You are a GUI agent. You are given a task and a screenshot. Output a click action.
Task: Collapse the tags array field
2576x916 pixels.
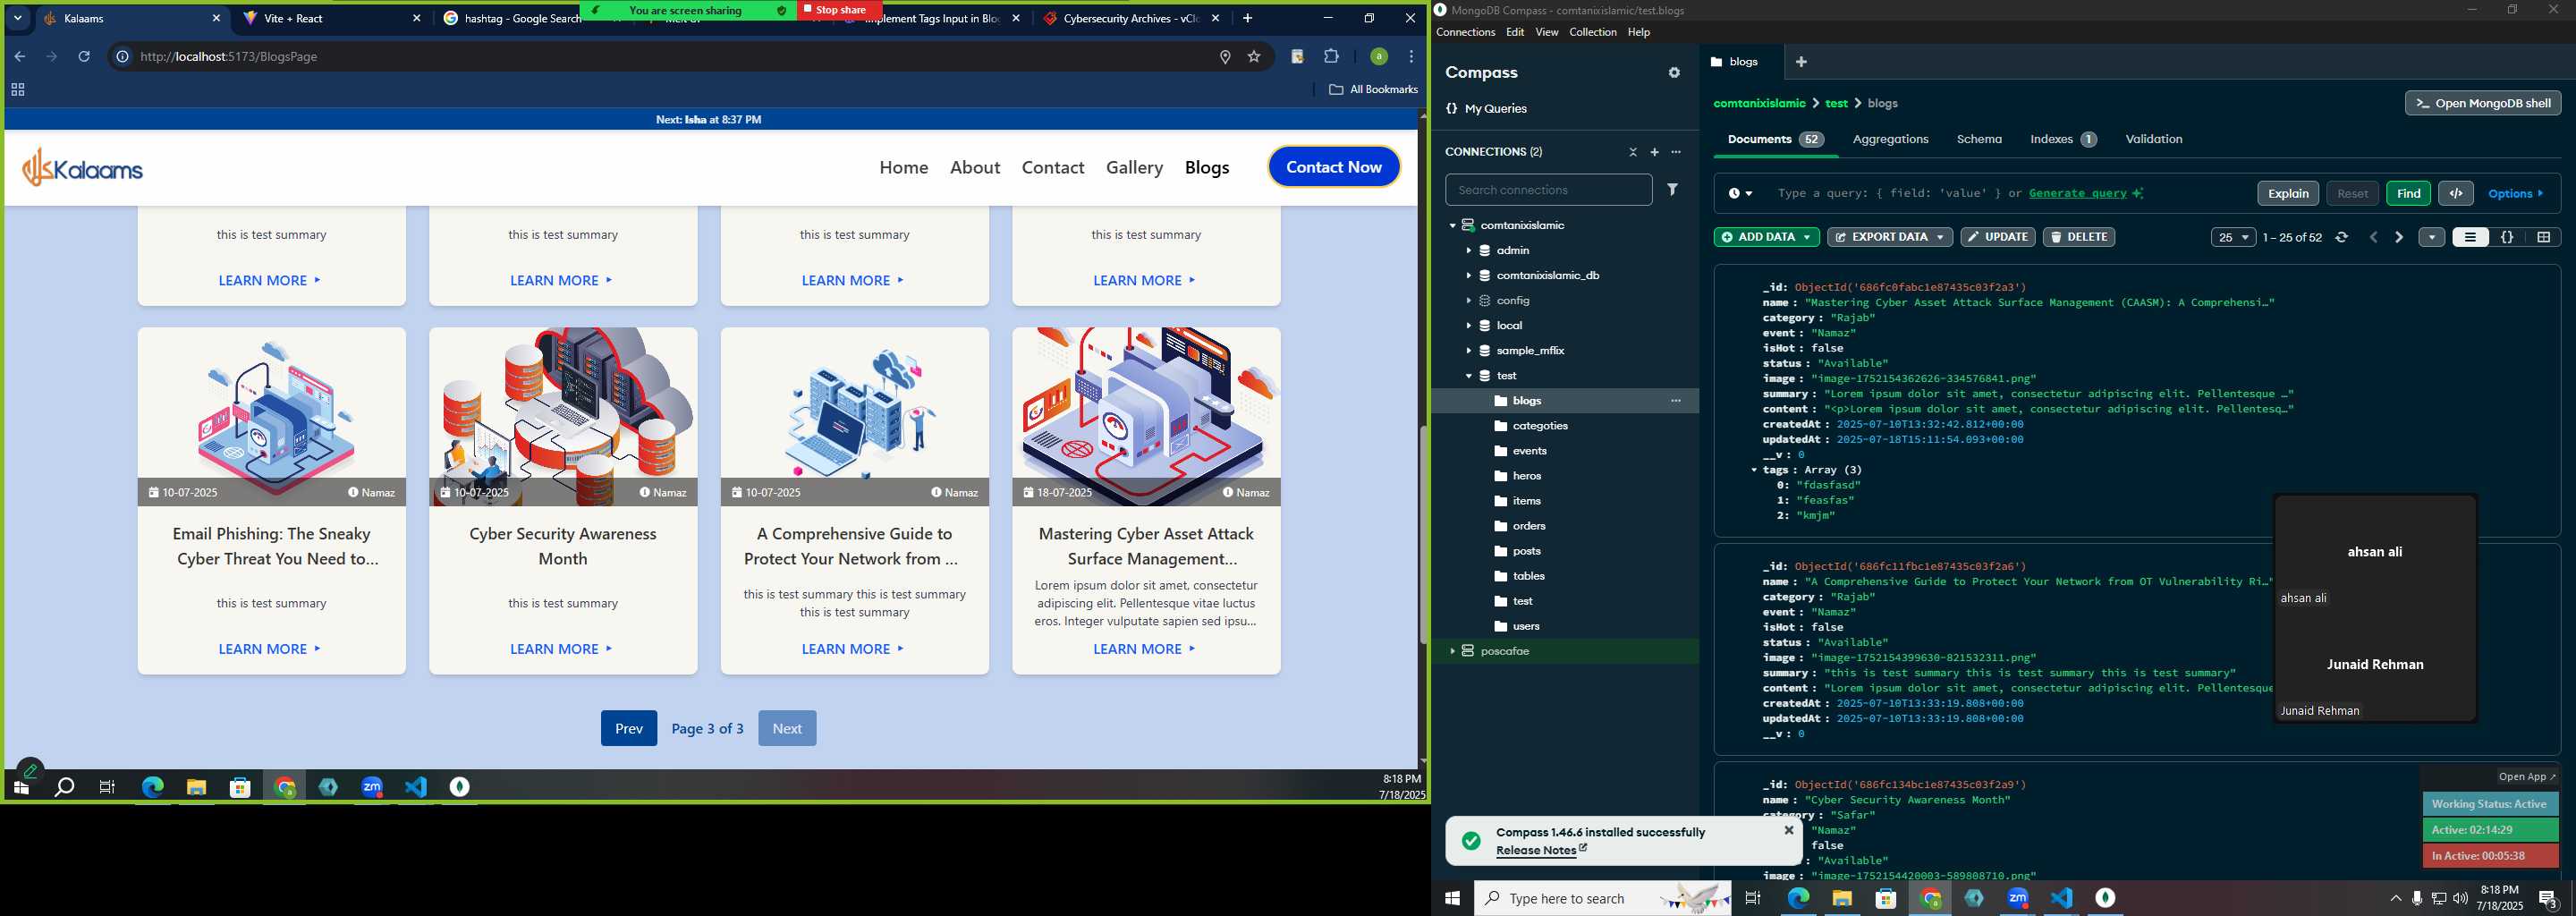pos(1754,470)
